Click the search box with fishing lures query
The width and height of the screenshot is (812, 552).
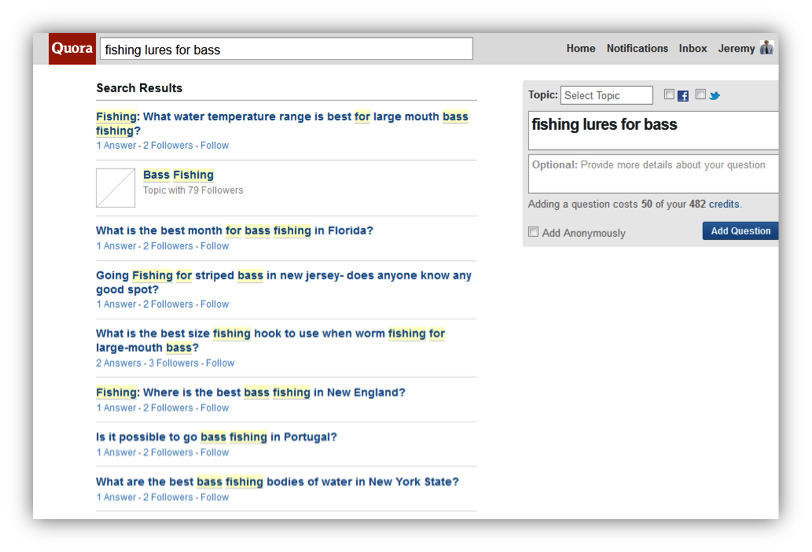[x=286, y=49]
